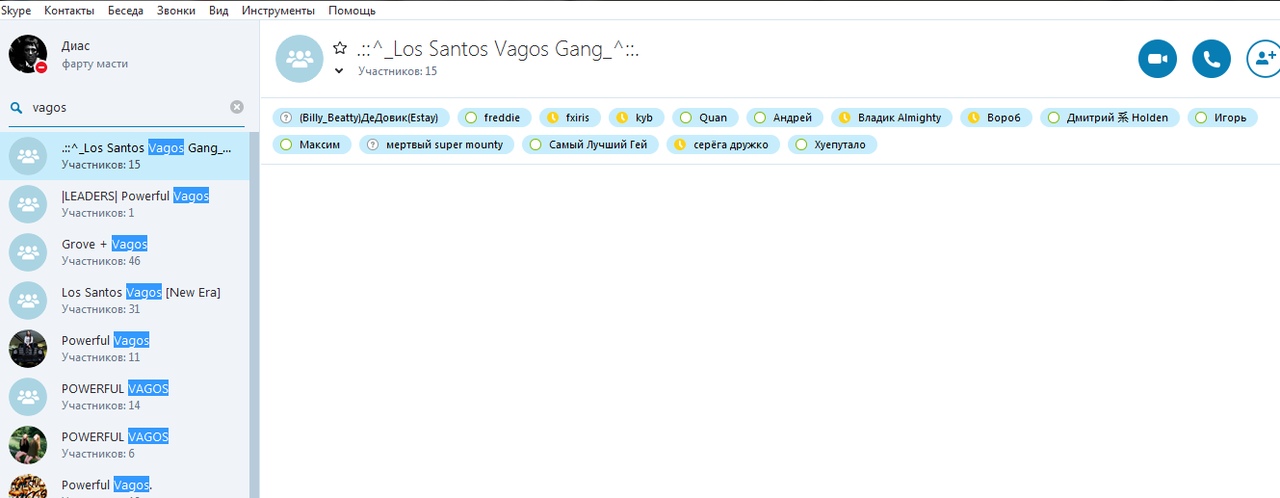This screenshot has width=1280, height=498.
Task: Start a video call with the group
Action: click(1157, 59)
